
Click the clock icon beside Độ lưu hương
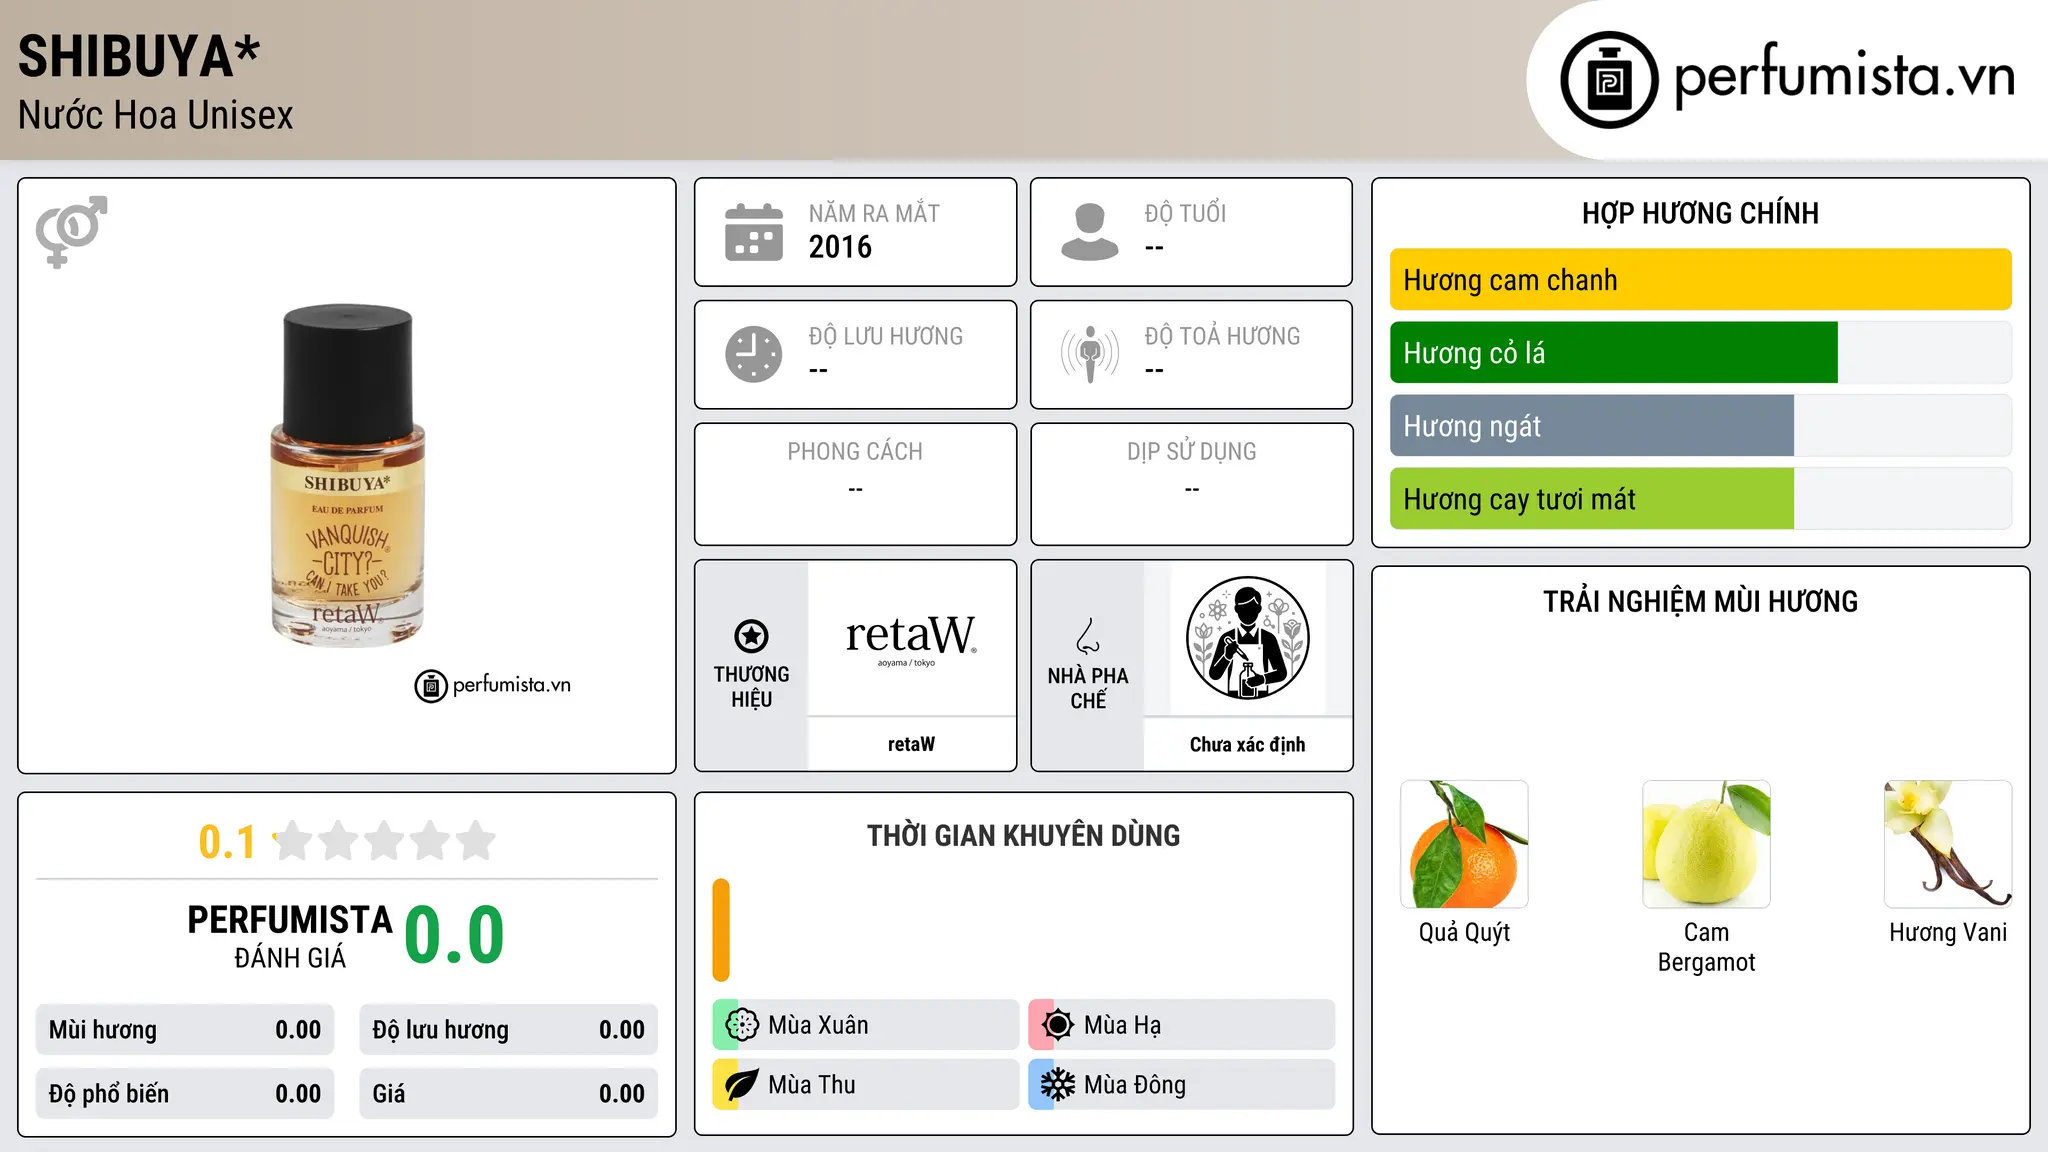click(754, 354)
